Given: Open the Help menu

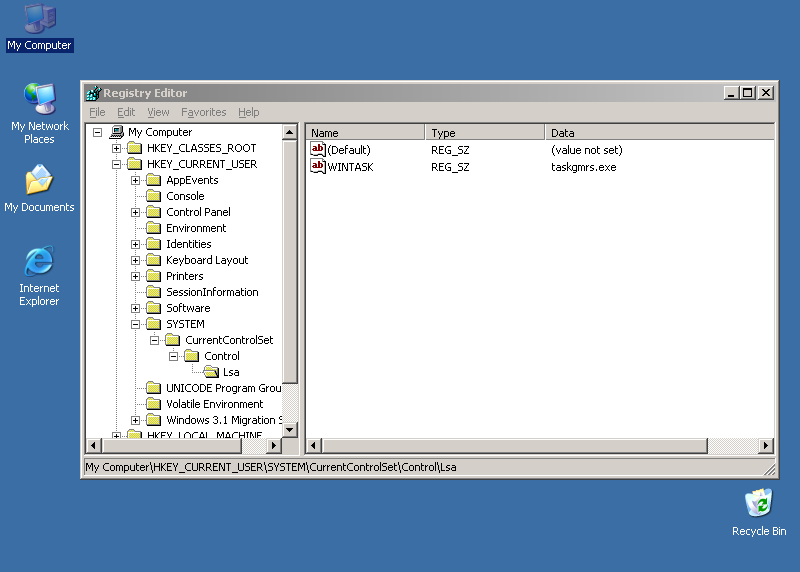Looking at the screenshot, I should coord(248,112).
